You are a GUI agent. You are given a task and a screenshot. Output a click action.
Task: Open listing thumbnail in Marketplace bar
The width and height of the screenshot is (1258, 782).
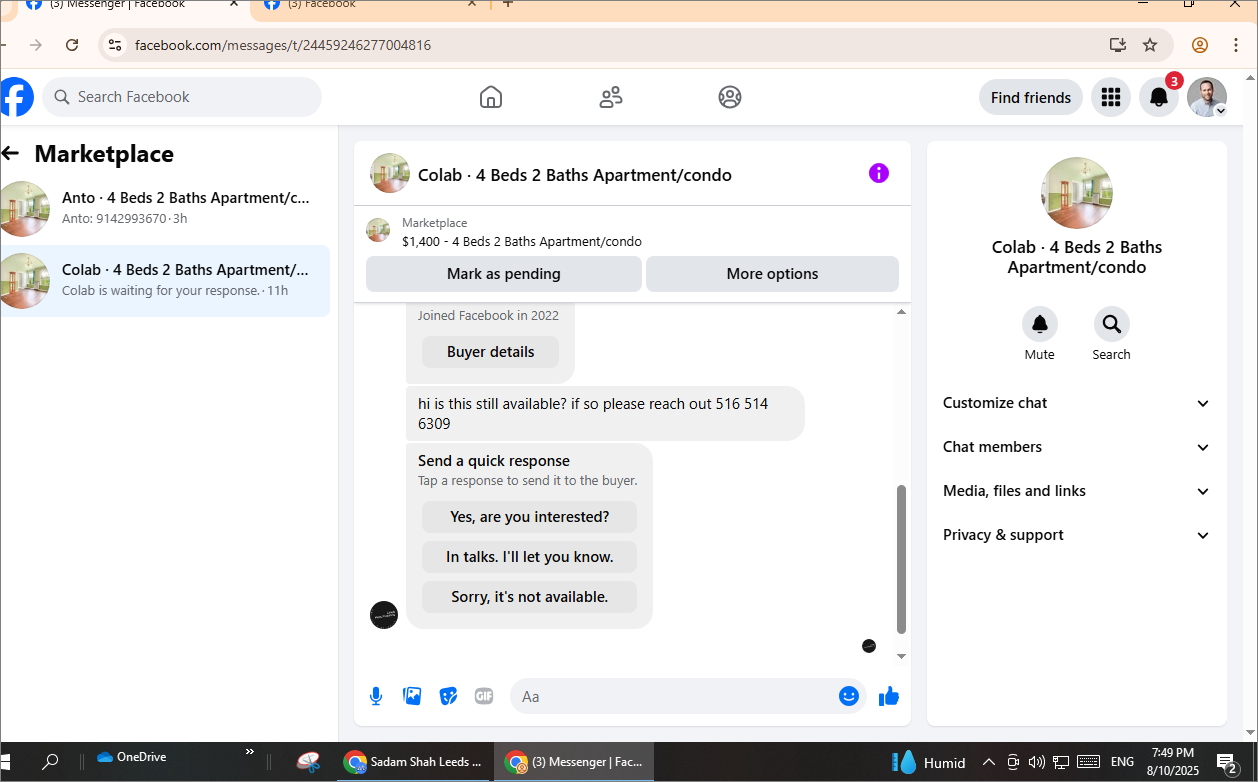tap(378, 230)
